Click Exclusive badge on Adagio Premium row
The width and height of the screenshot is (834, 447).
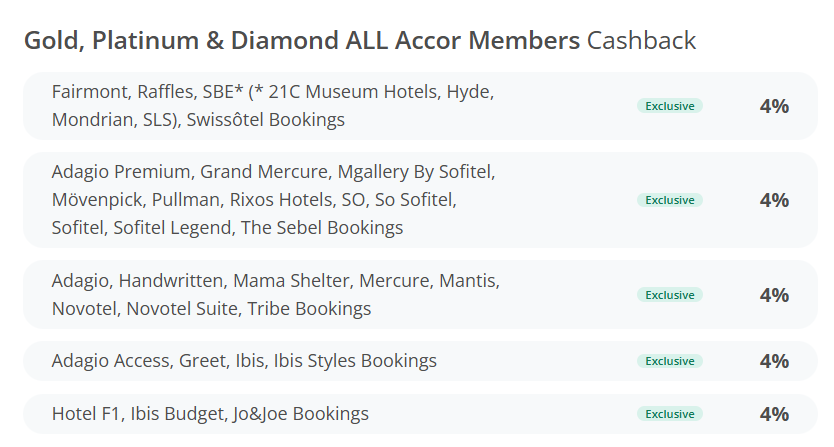[670, 200]
